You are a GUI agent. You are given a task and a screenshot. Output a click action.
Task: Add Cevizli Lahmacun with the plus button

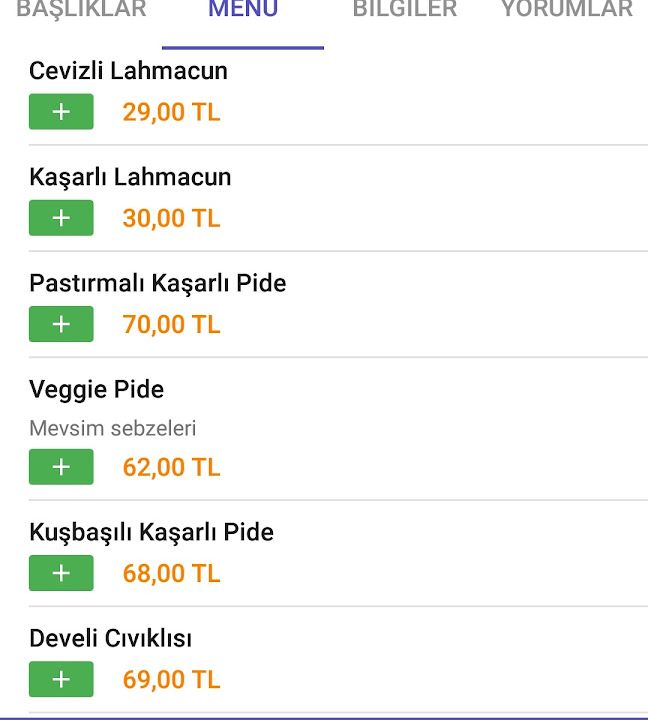(61, 112)
